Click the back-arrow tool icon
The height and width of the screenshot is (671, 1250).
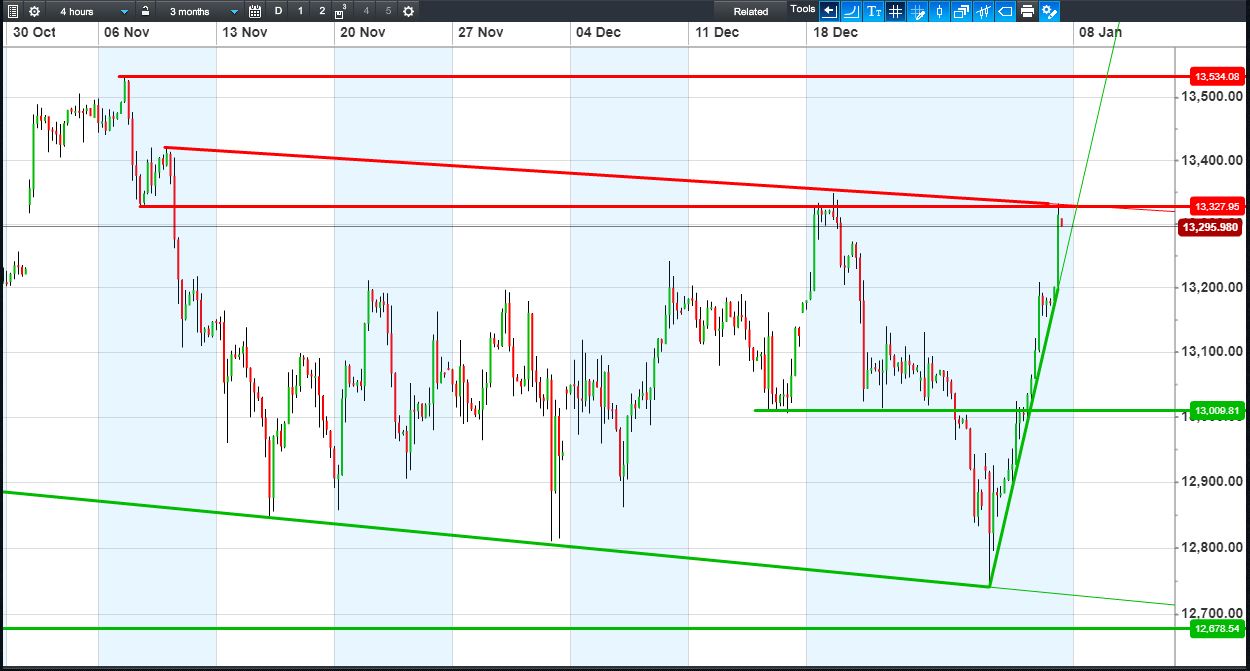coord(829,11)
